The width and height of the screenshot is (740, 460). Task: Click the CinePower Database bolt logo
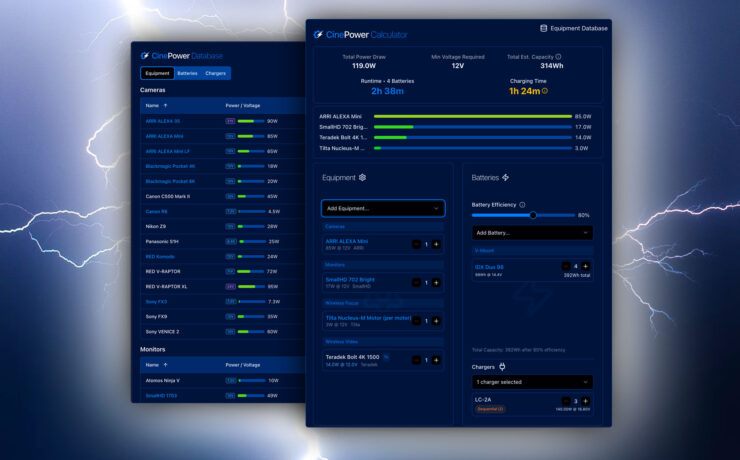[145, 56]
